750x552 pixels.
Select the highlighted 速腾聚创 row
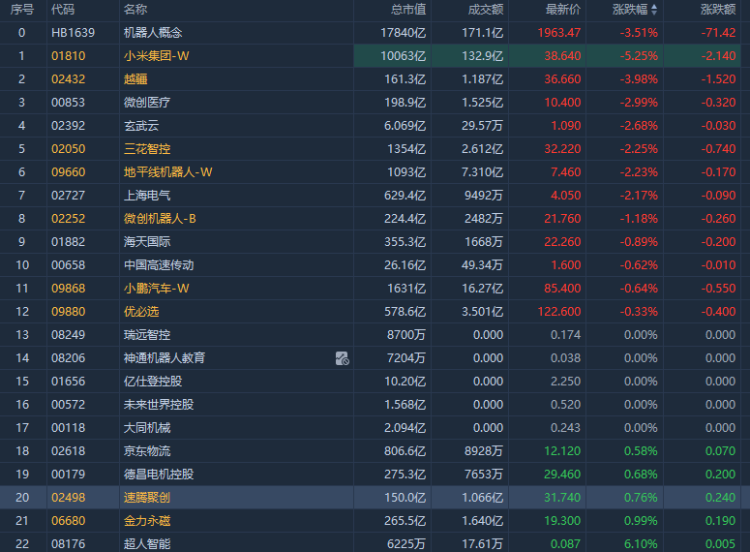145,497
